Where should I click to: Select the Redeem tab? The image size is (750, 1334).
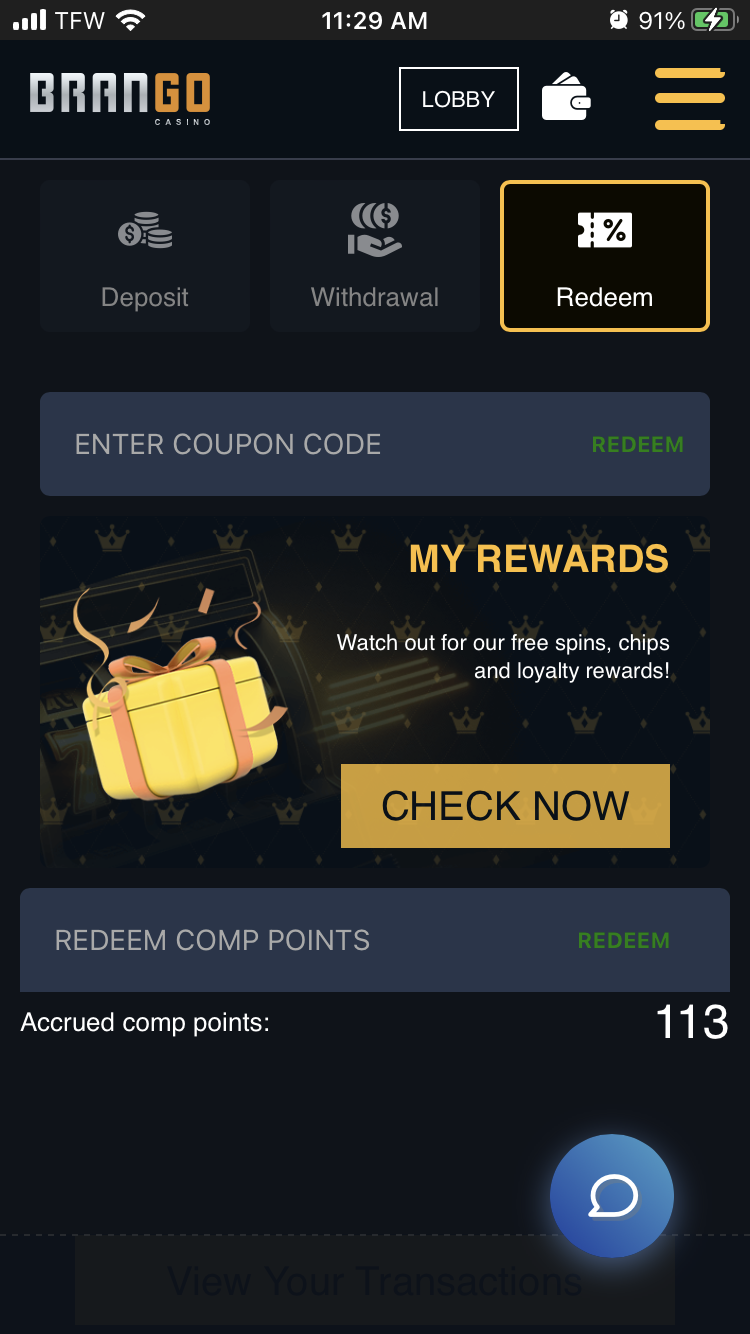pyautogui.click(x=605, y=256)
